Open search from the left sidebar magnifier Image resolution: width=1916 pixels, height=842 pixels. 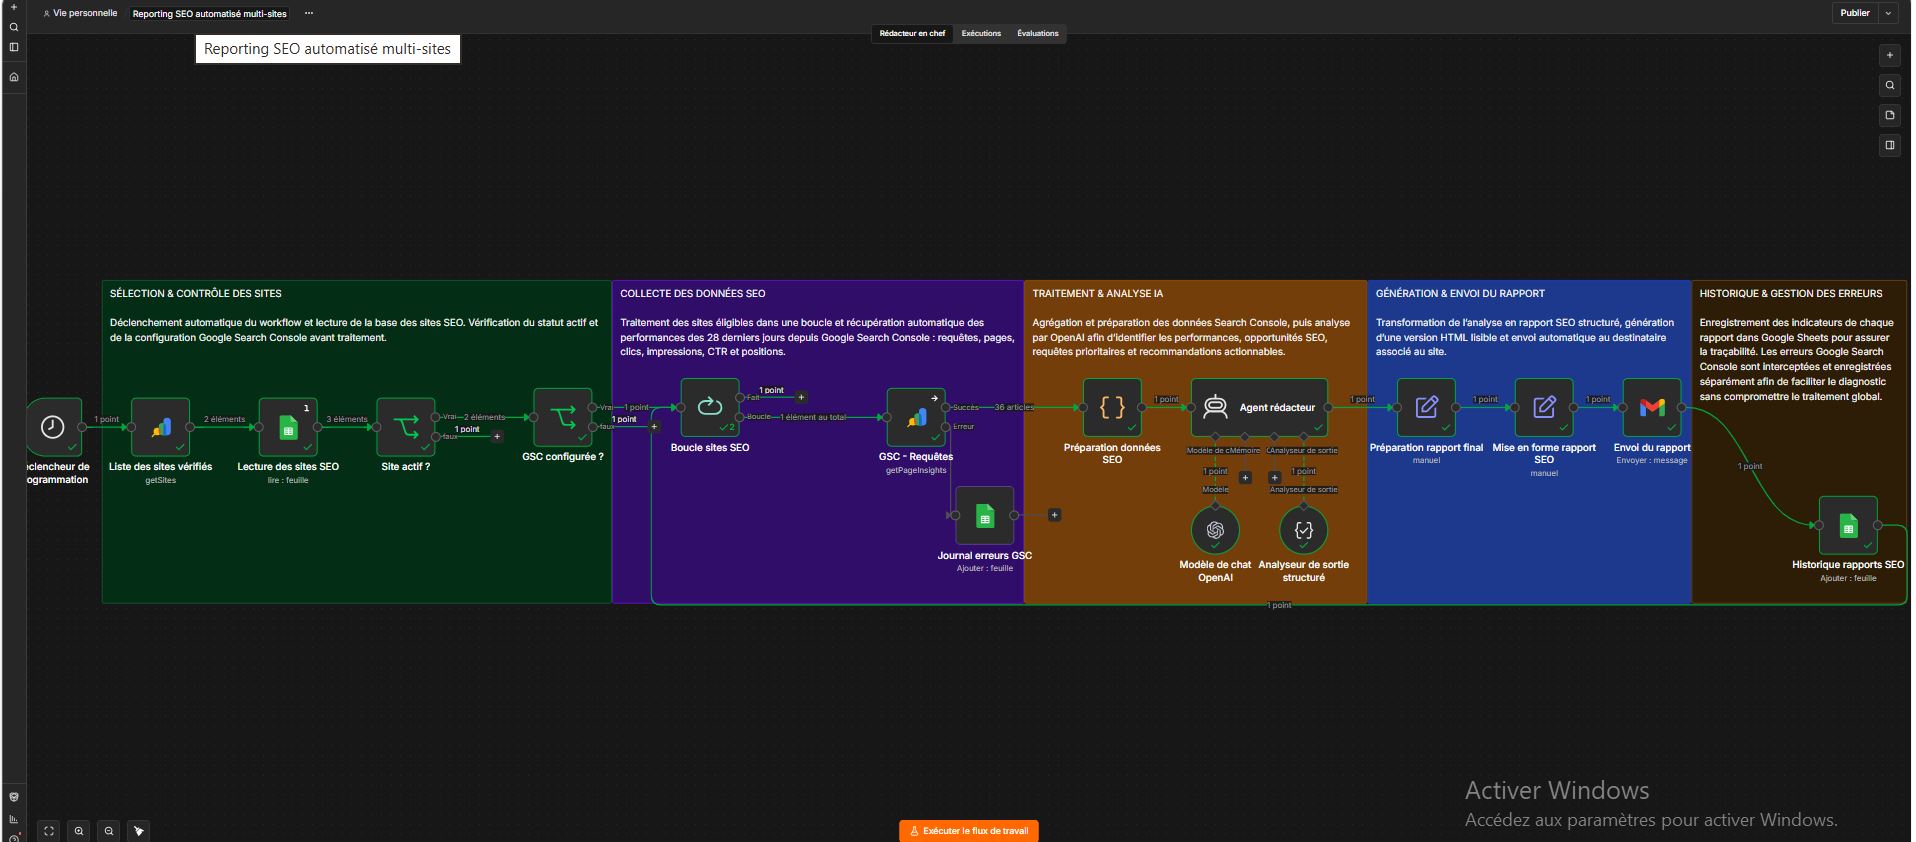coord(14,27)
